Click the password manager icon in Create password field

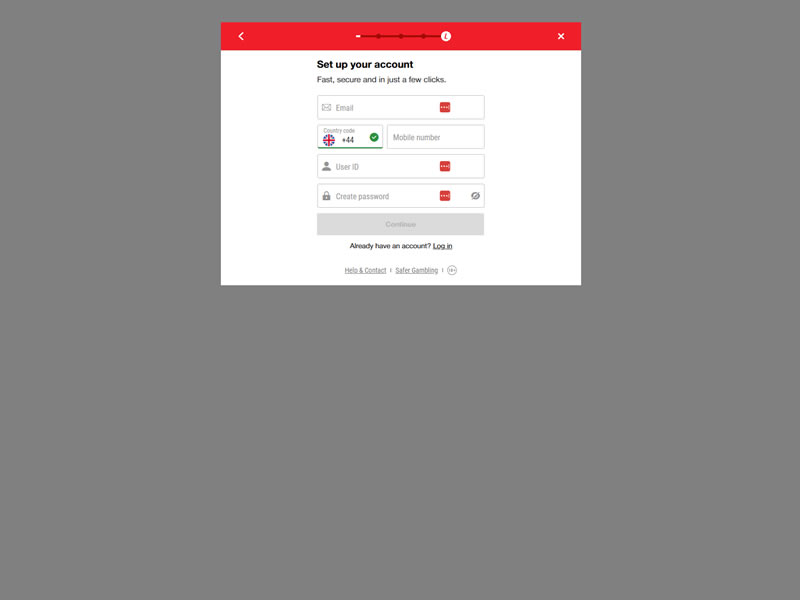coord(445,196)
